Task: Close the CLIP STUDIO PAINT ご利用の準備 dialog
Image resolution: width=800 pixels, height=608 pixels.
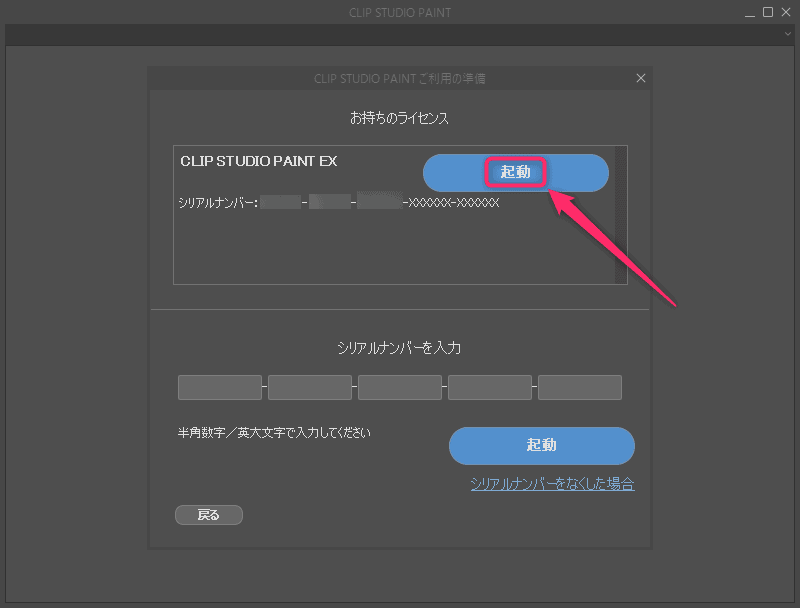Action: [641, 78]
